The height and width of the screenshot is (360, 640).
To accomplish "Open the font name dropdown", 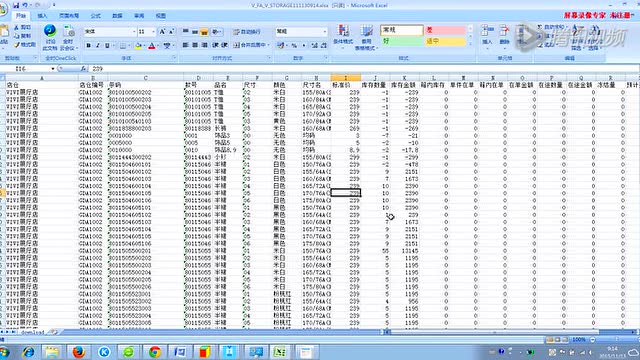I will coord(134,31).
